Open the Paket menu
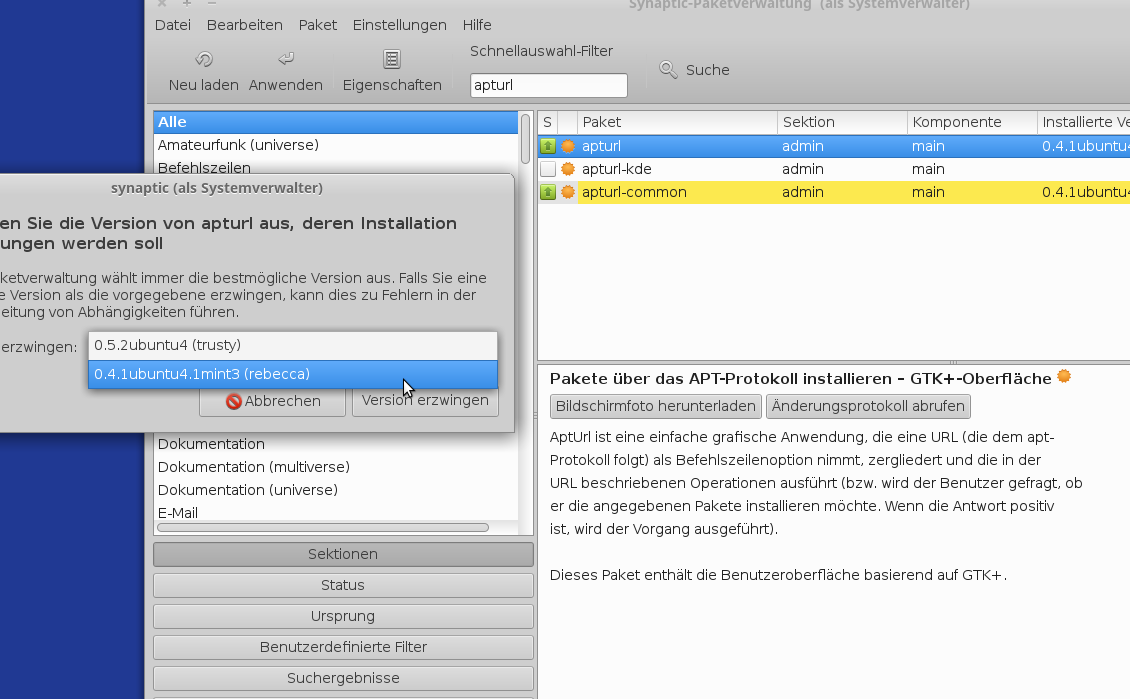Viewport: 1130px width, 699px height. tap(318, 25)
